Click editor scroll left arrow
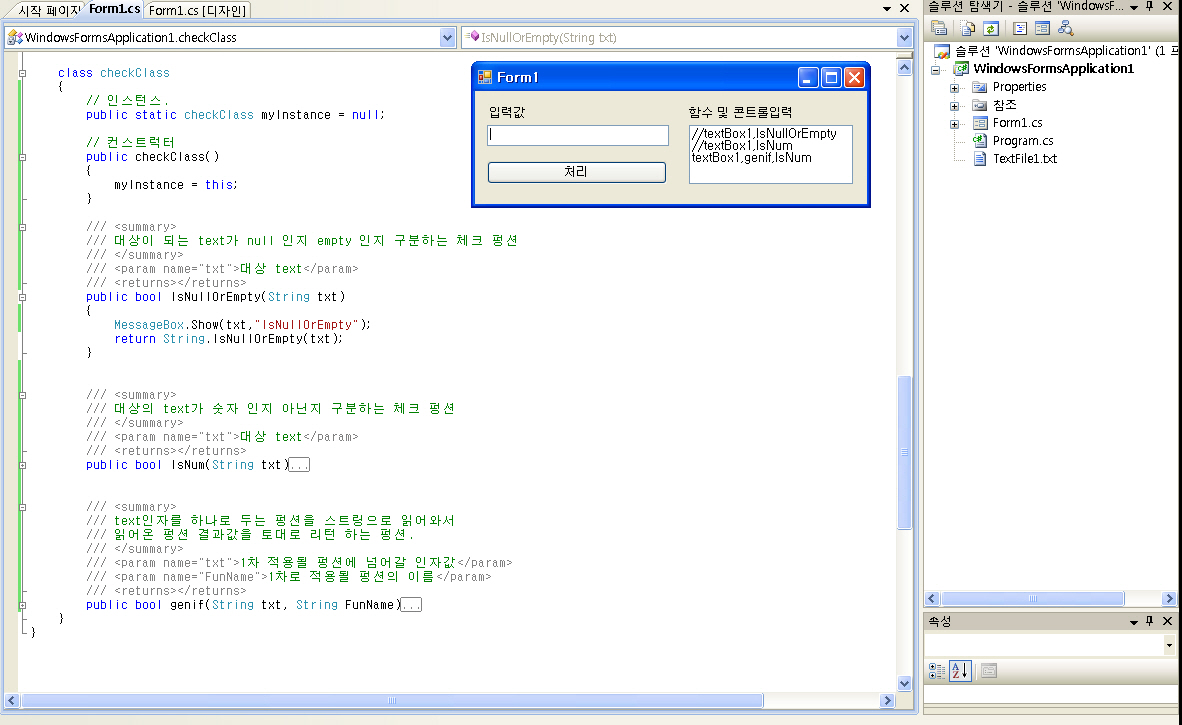The height and width of the screenshot is (725, 1182). [x=11, y=700]
